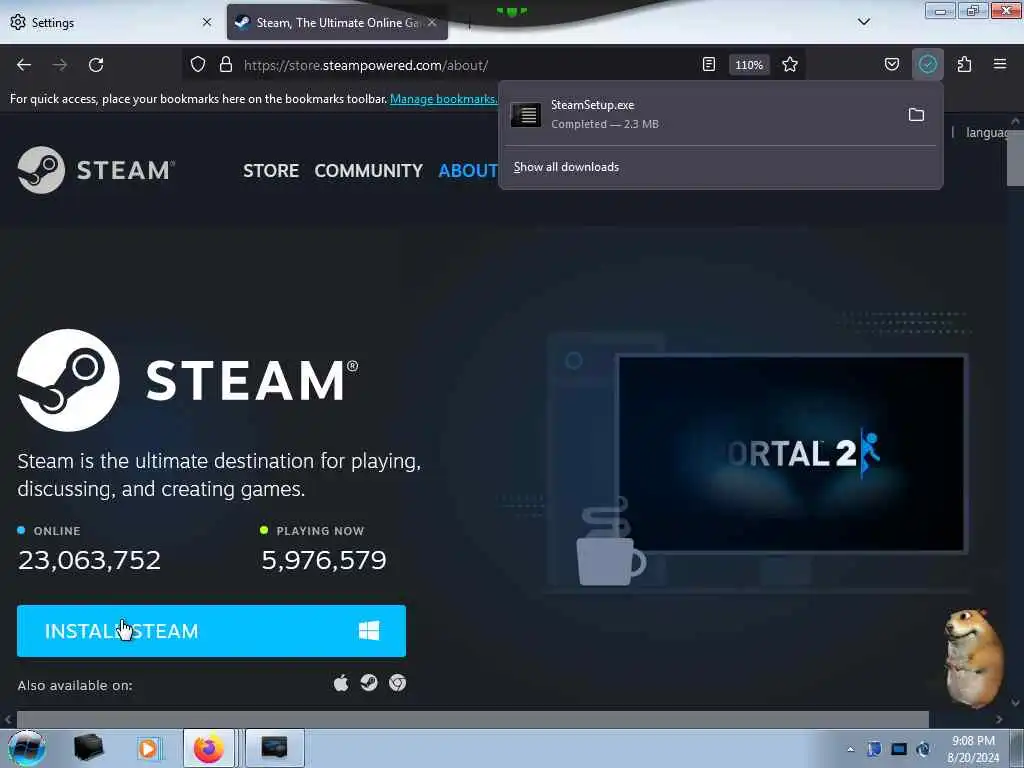Toggle reader view icon in address bar

(709, 65)
